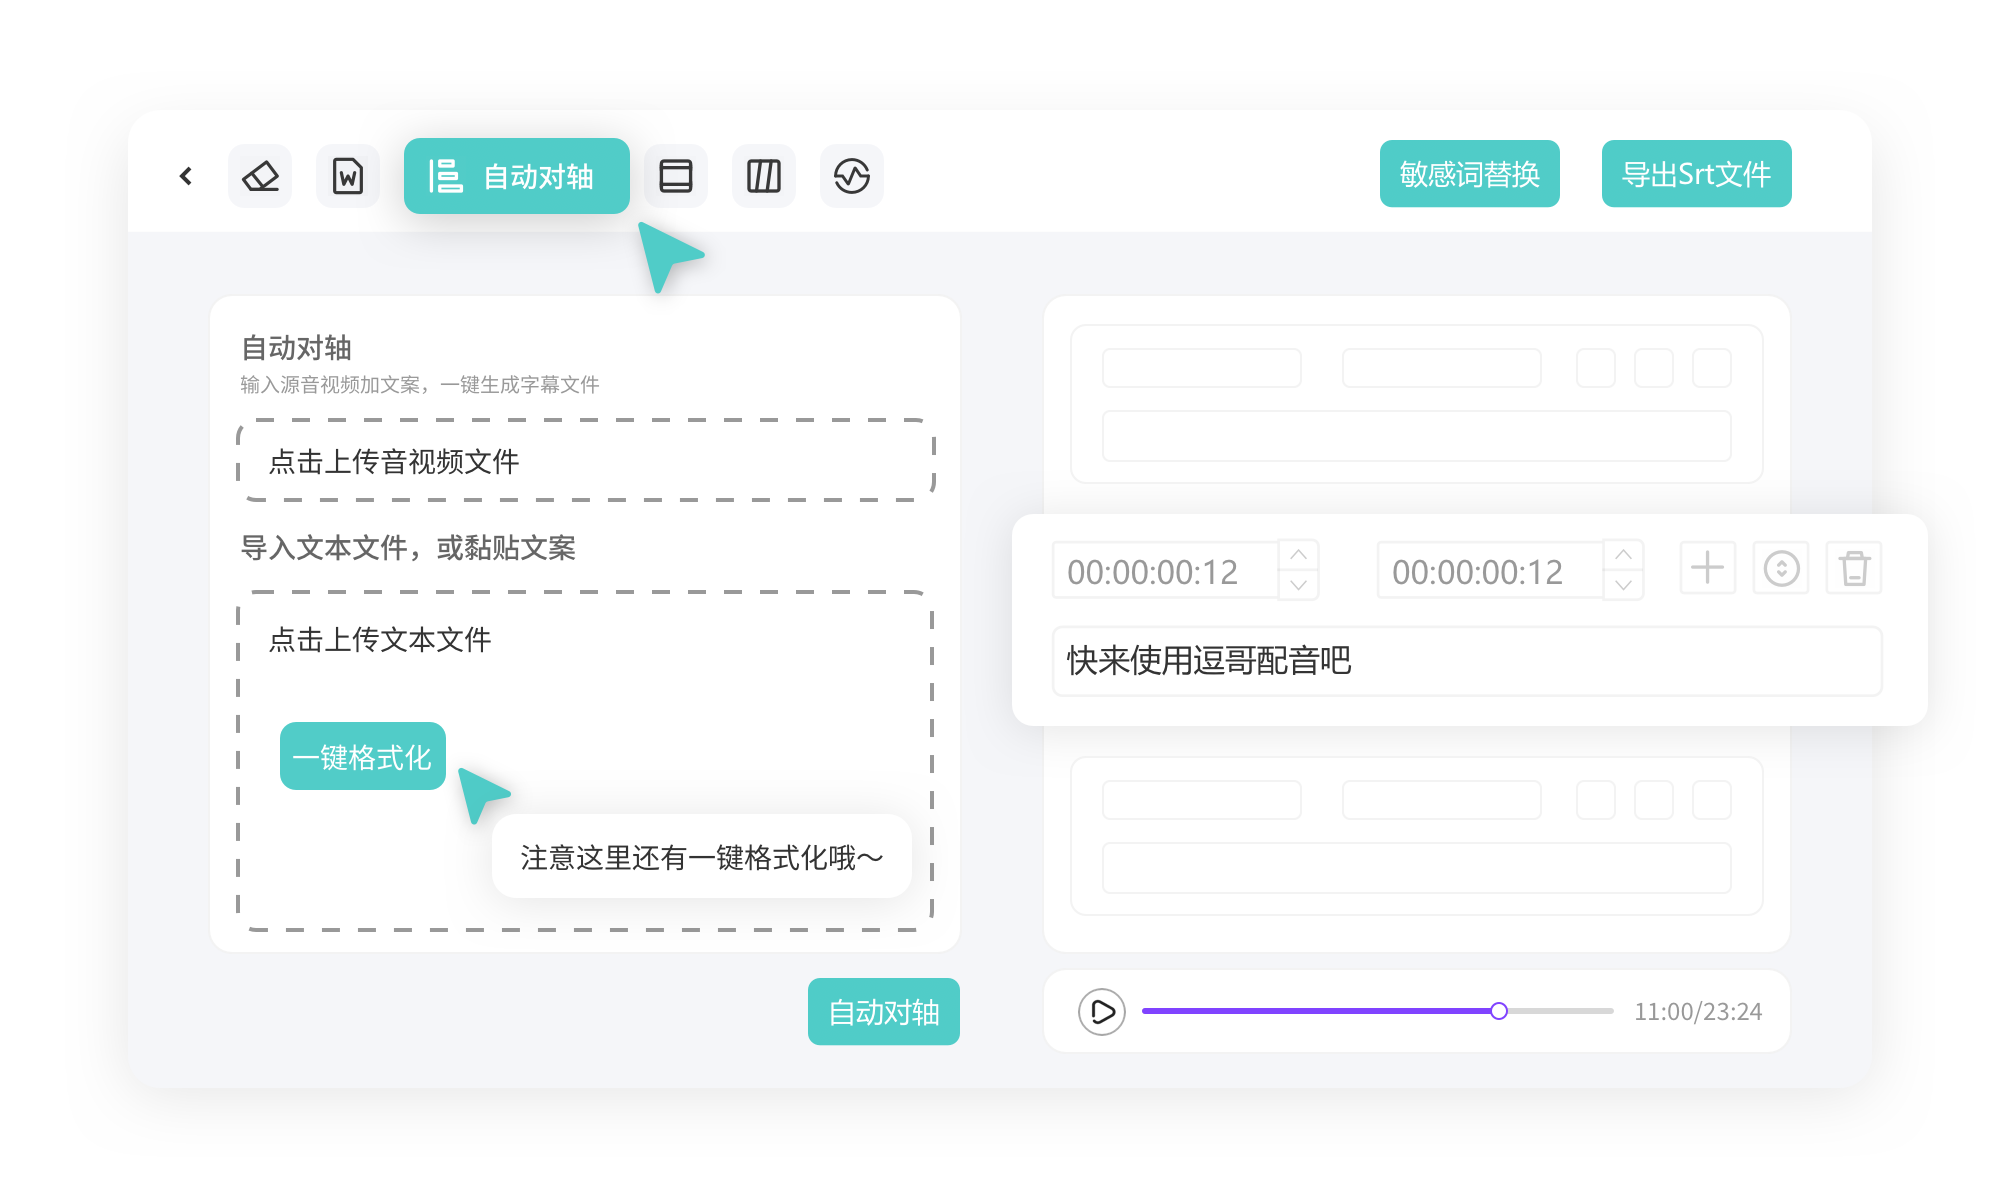Decrease the start time with down arrow

(1298, 585)
